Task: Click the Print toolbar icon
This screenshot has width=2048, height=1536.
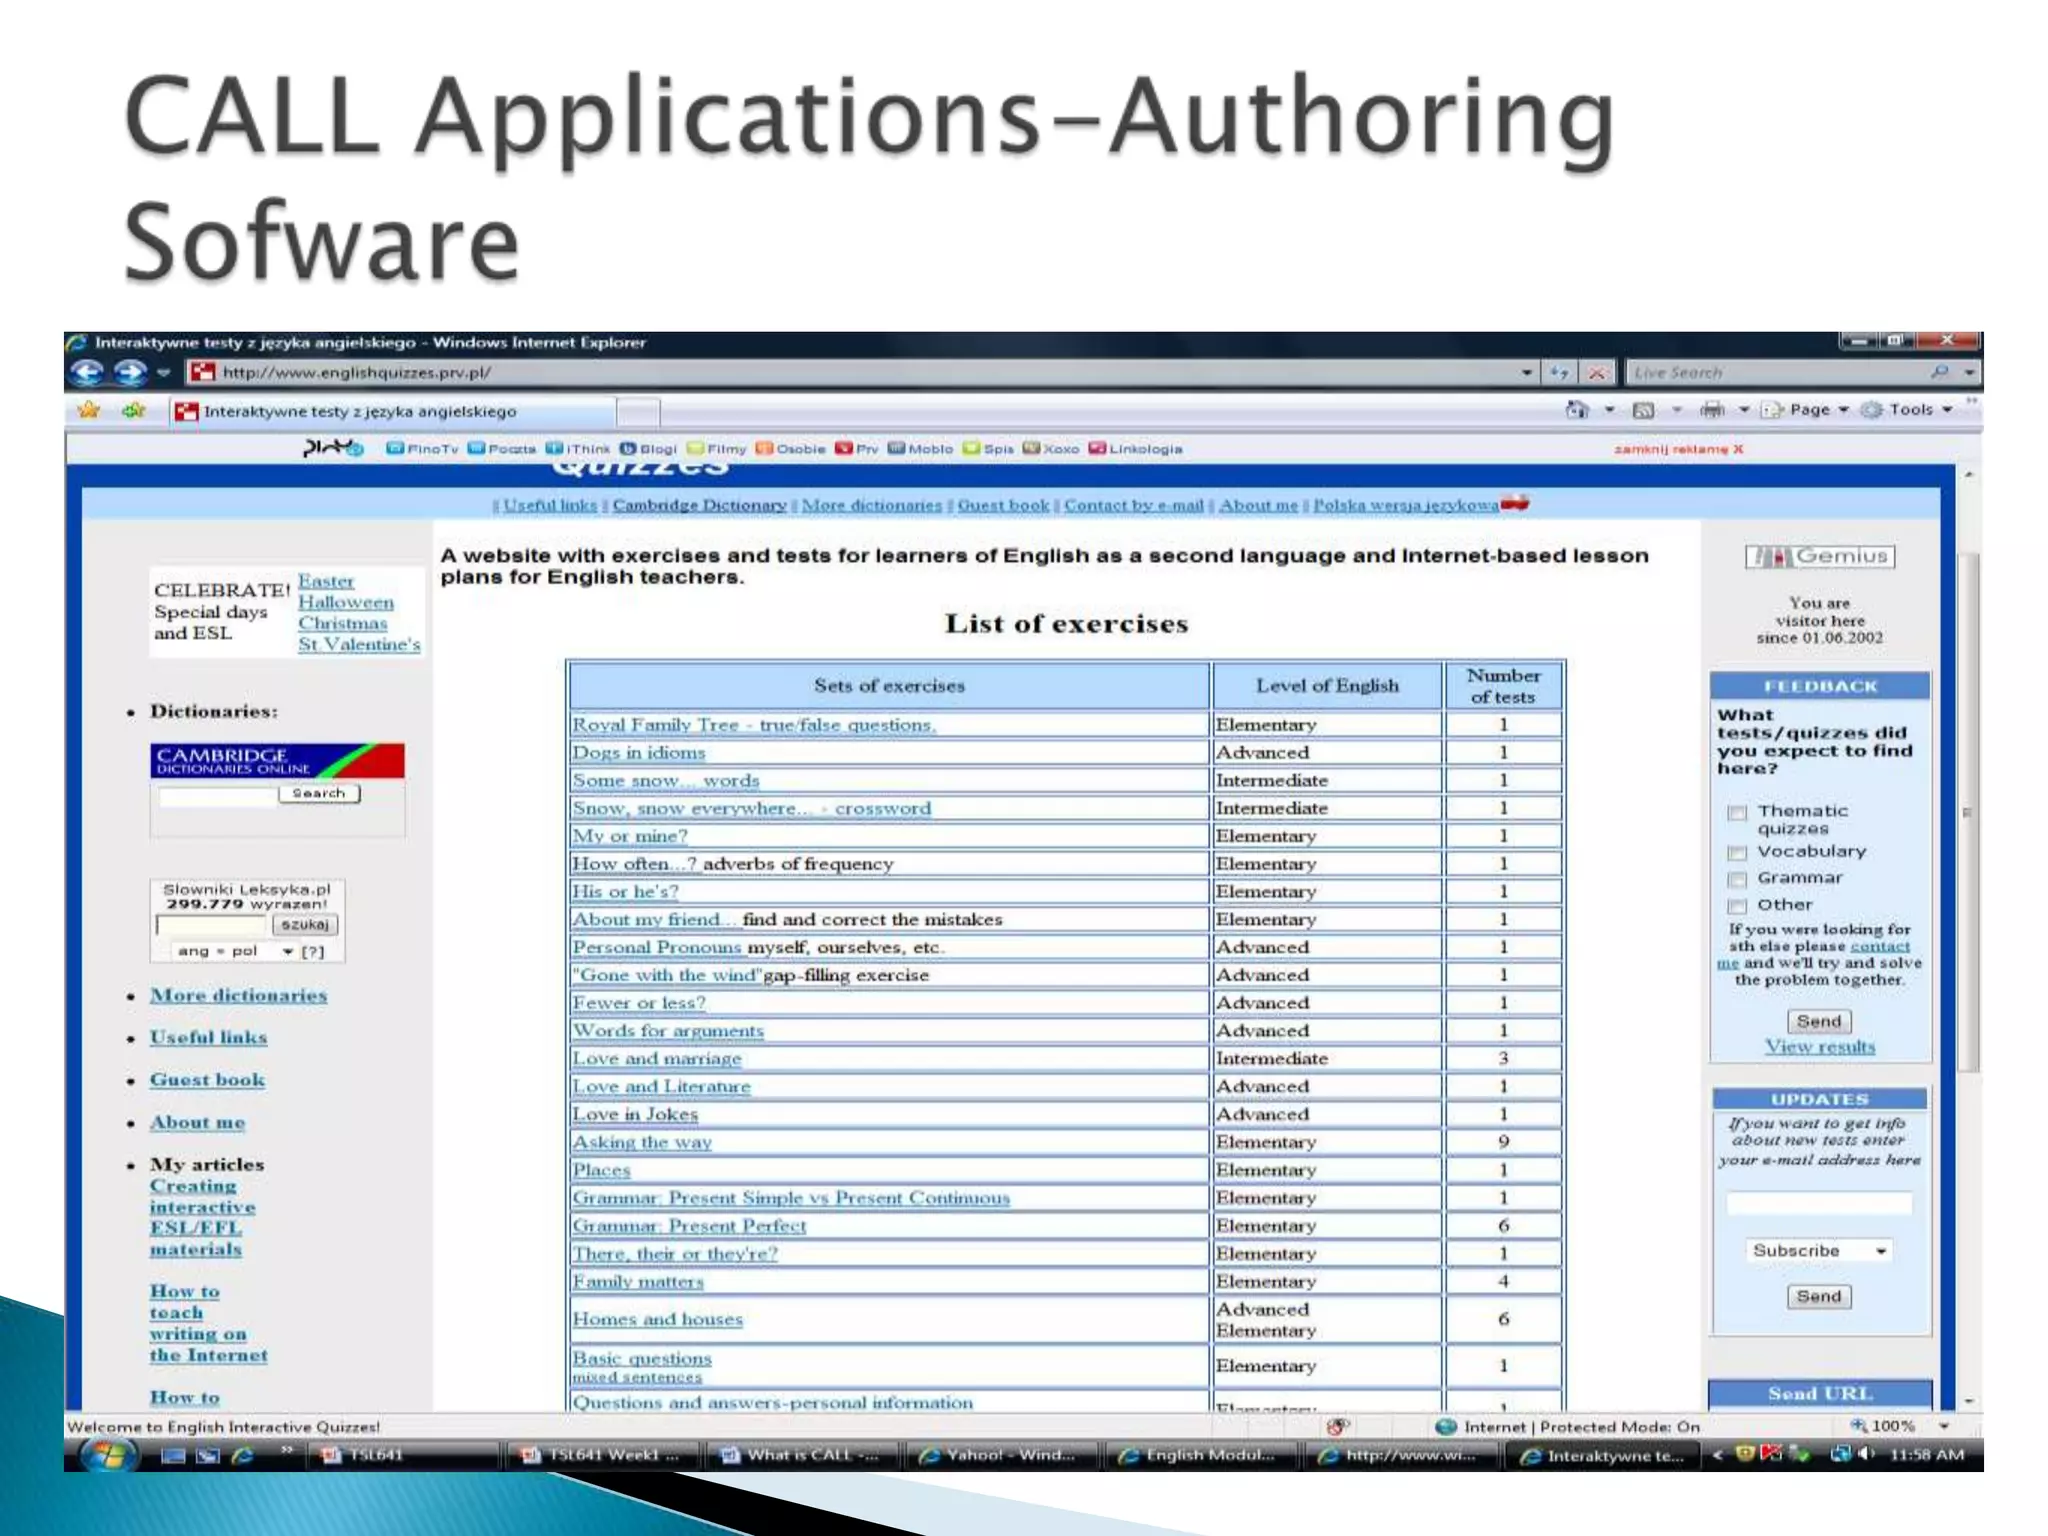Action: click(1711, 409)
